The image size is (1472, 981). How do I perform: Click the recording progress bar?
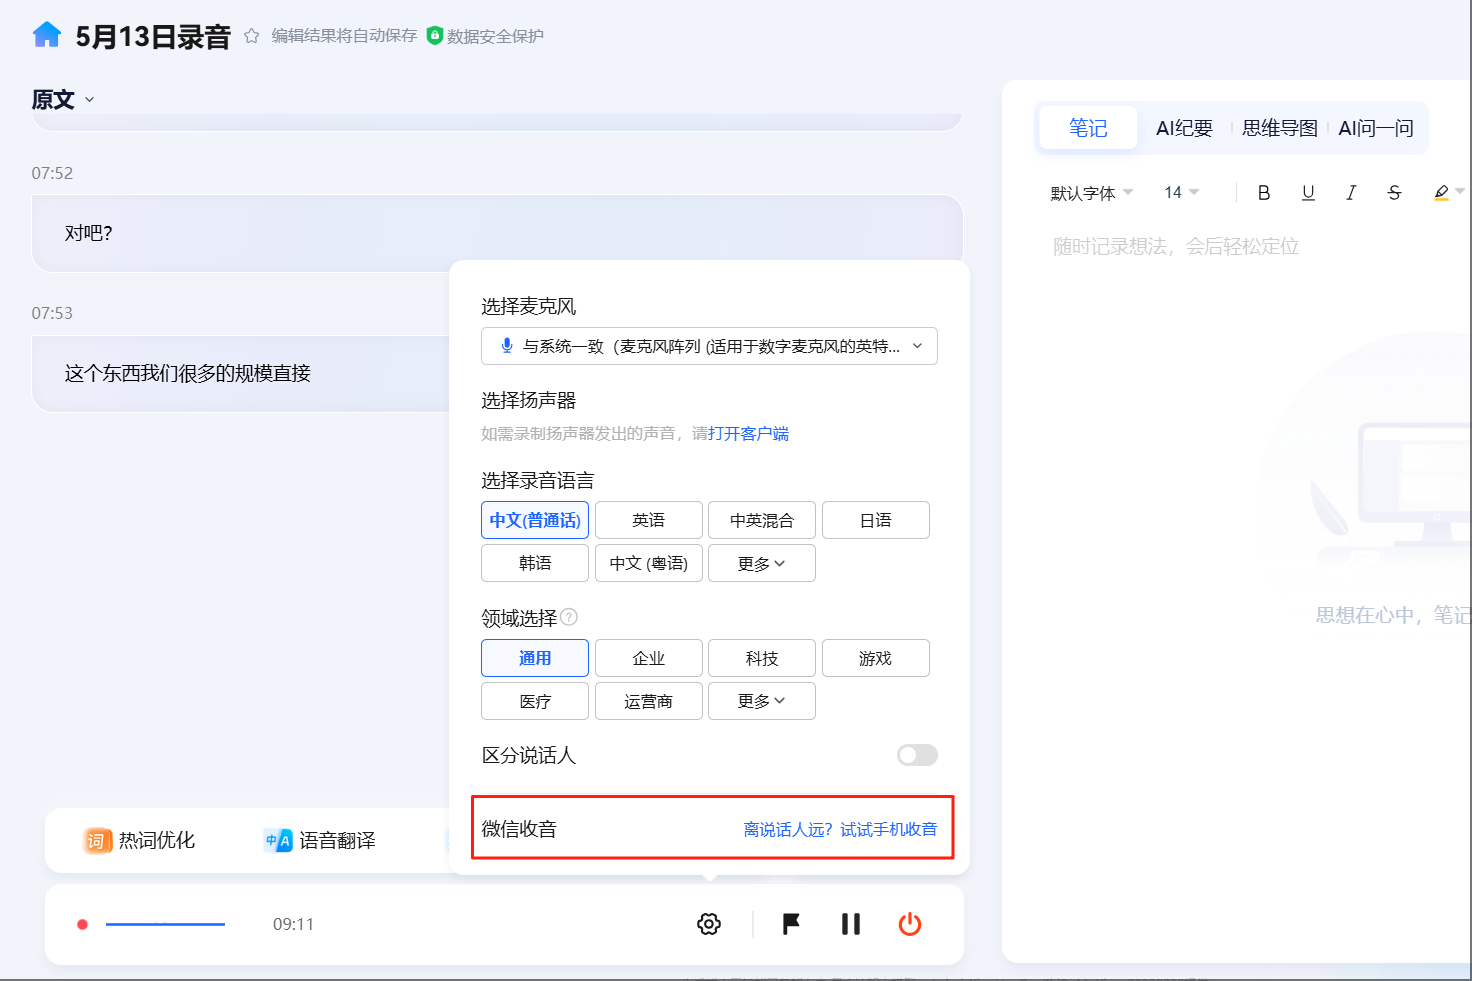(x=165, y=924)
